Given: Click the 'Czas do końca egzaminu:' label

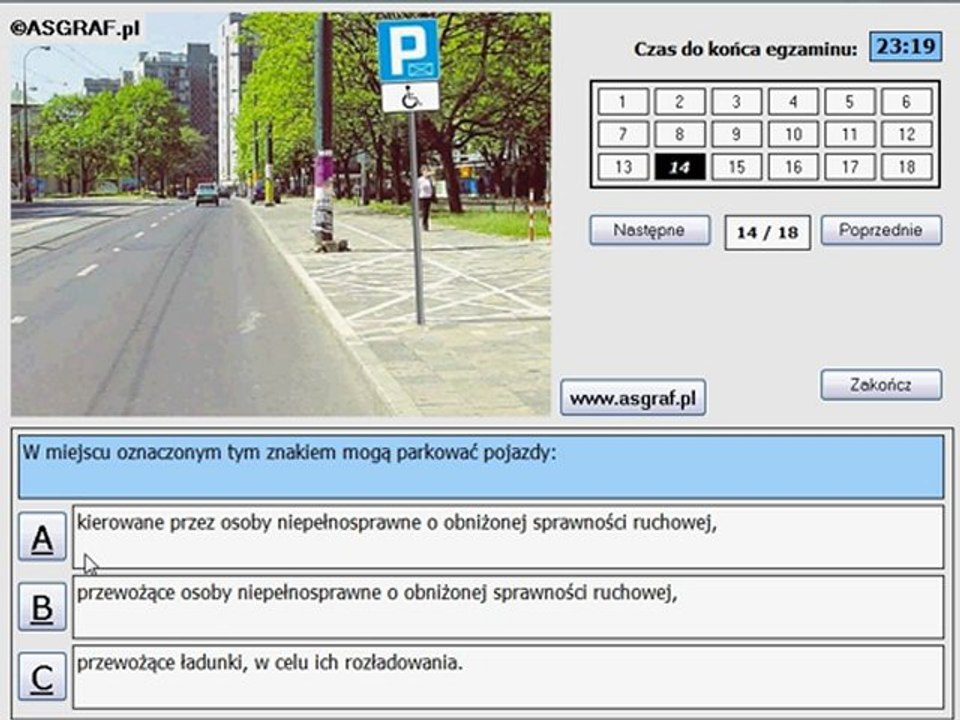Looking at the screenshot, I should click(746, 49).
